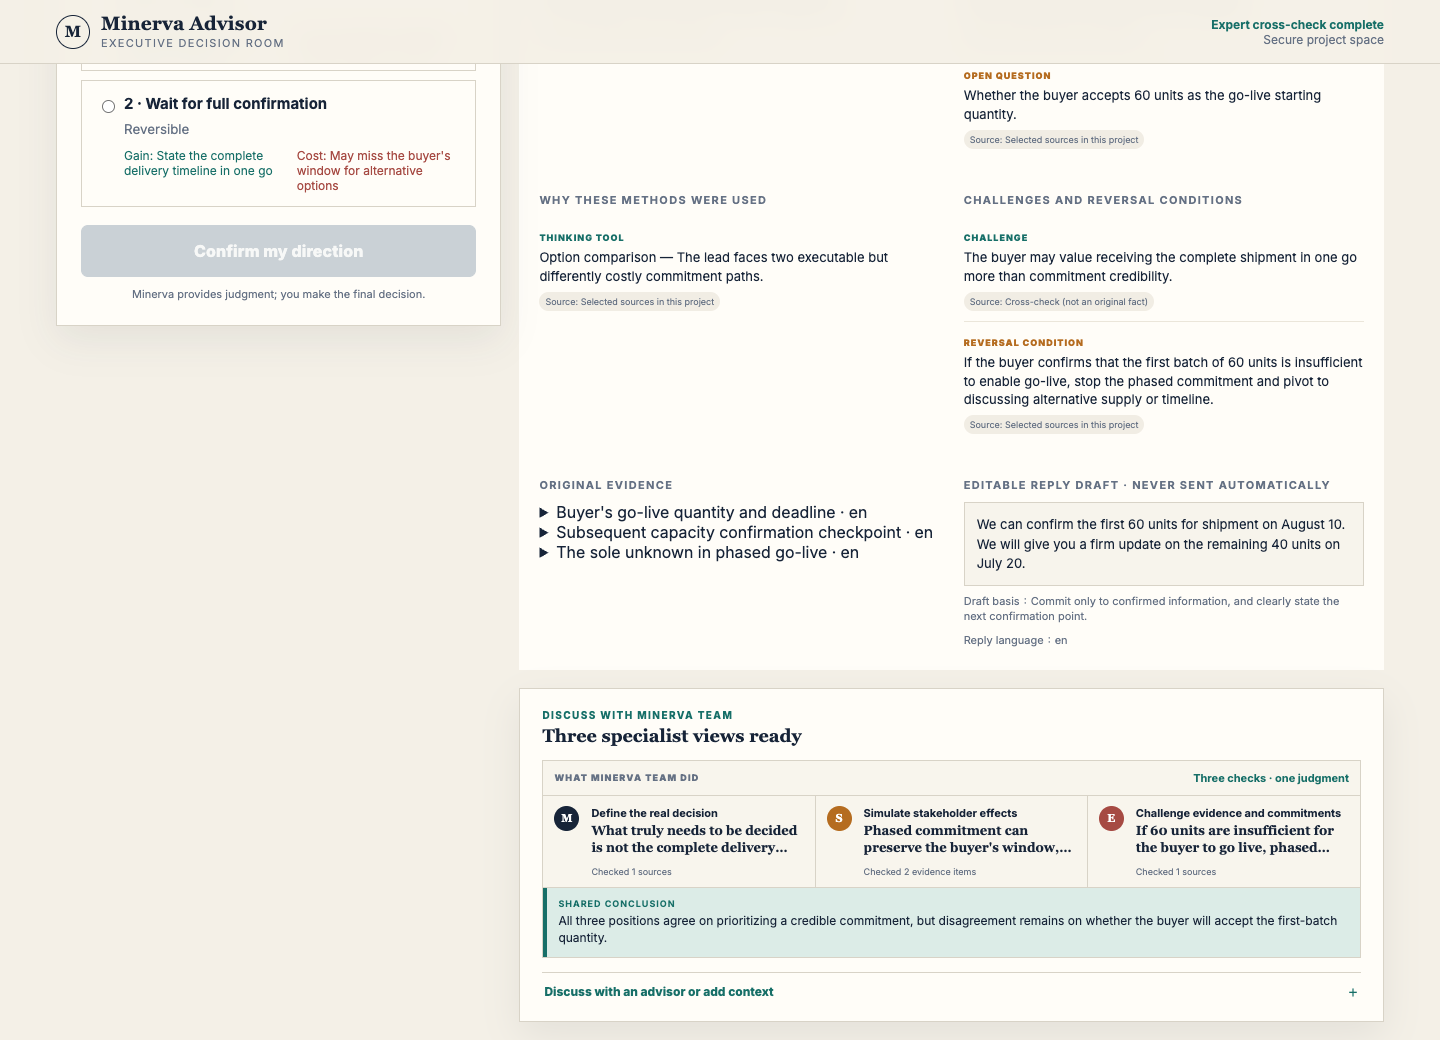This screenshot has height=1040, width=1440.
Task: Click Checked 2 evidence items text
Action: [x=920, y=872]
